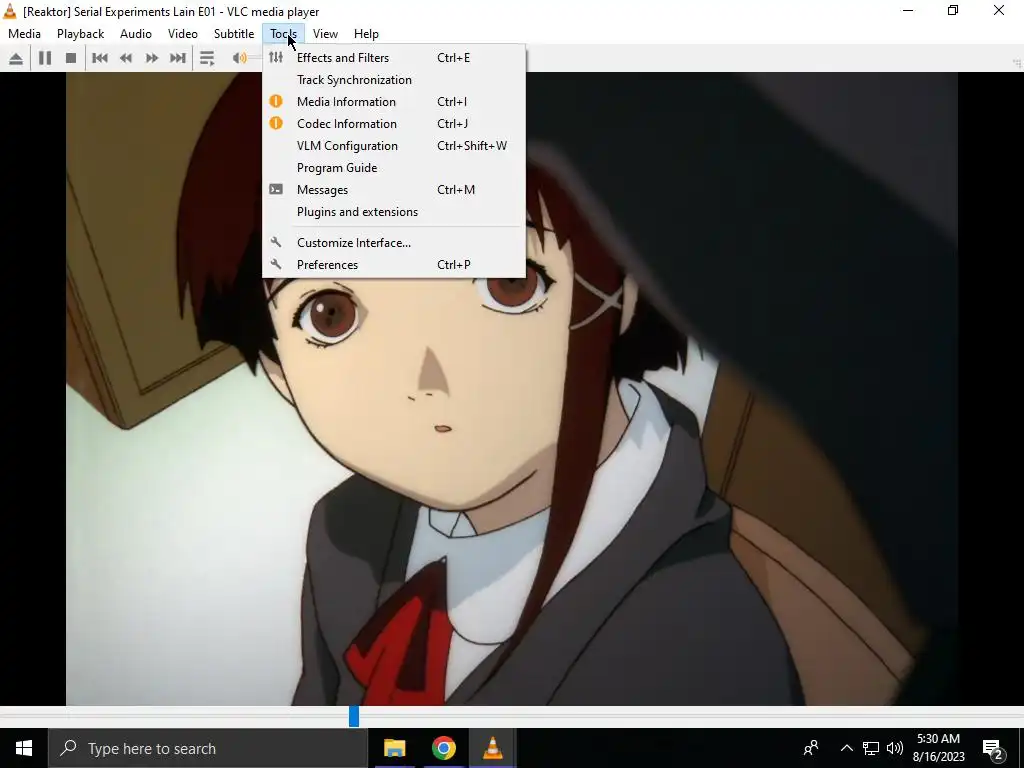The height and width of the screenshot is (768, 1024).
Task: Open network status tray icon
Action: 871,748
